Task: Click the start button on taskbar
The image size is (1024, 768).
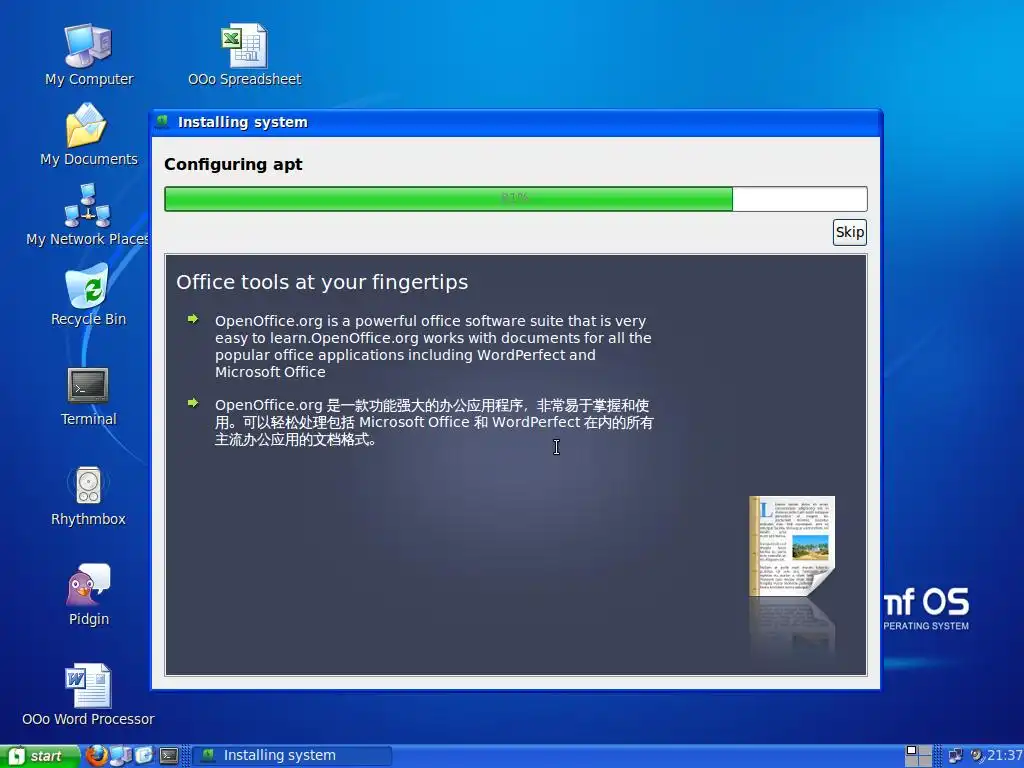Action: [x=40, y=756]
